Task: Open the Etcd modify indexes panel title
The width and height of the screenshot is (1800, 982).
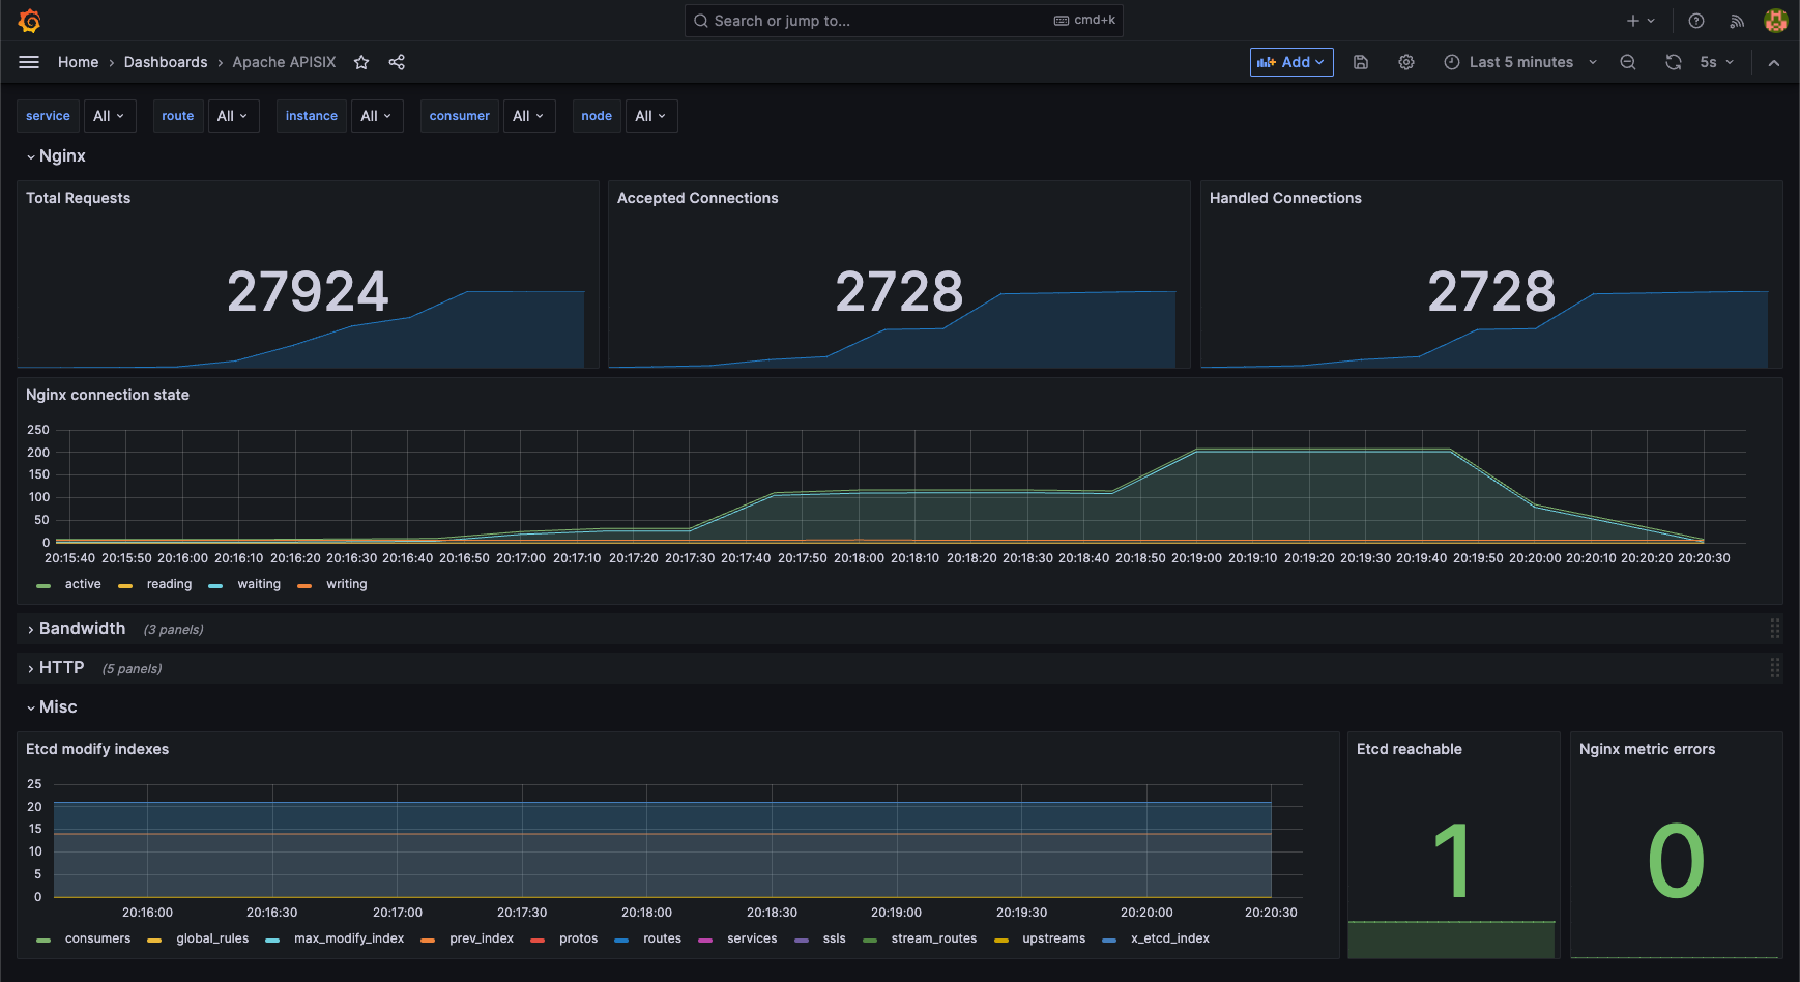Action: click(x=97, y=749)
